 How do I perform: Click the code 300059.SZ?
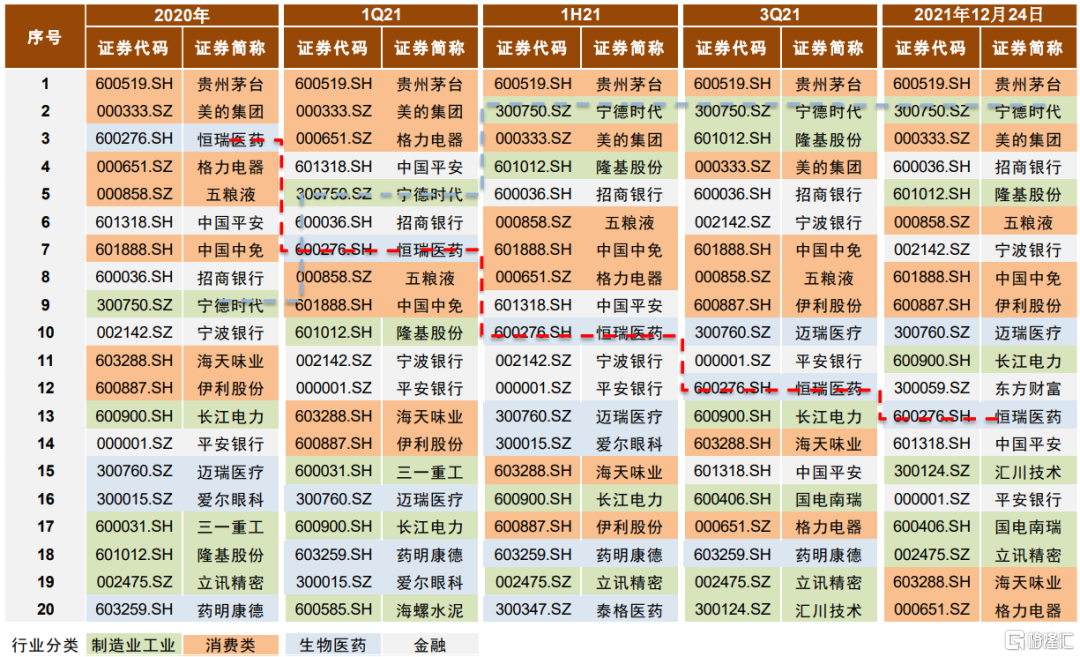click(931, 388)
